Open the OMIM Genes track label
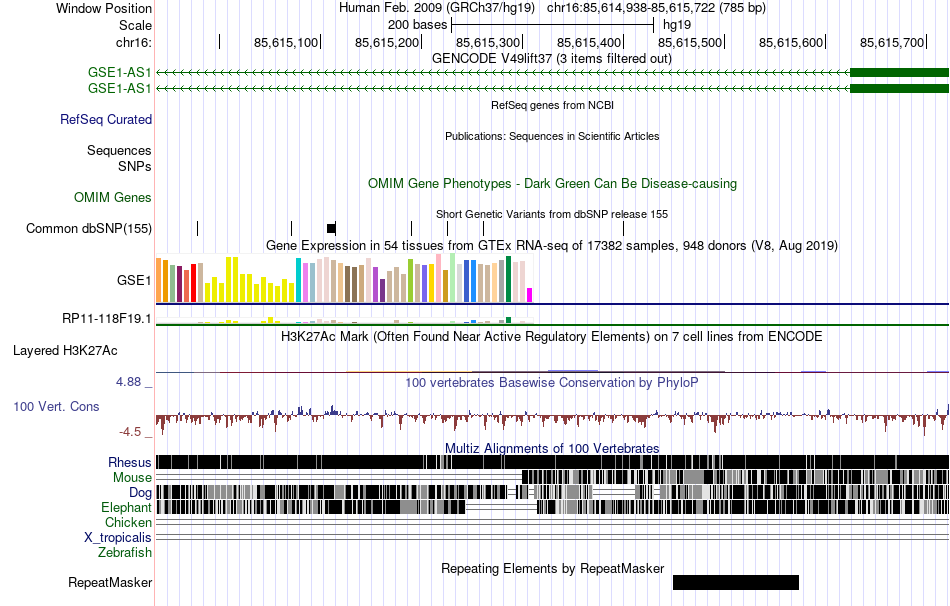The width and height of the screenshot is (950, 606). click(113, 198)
